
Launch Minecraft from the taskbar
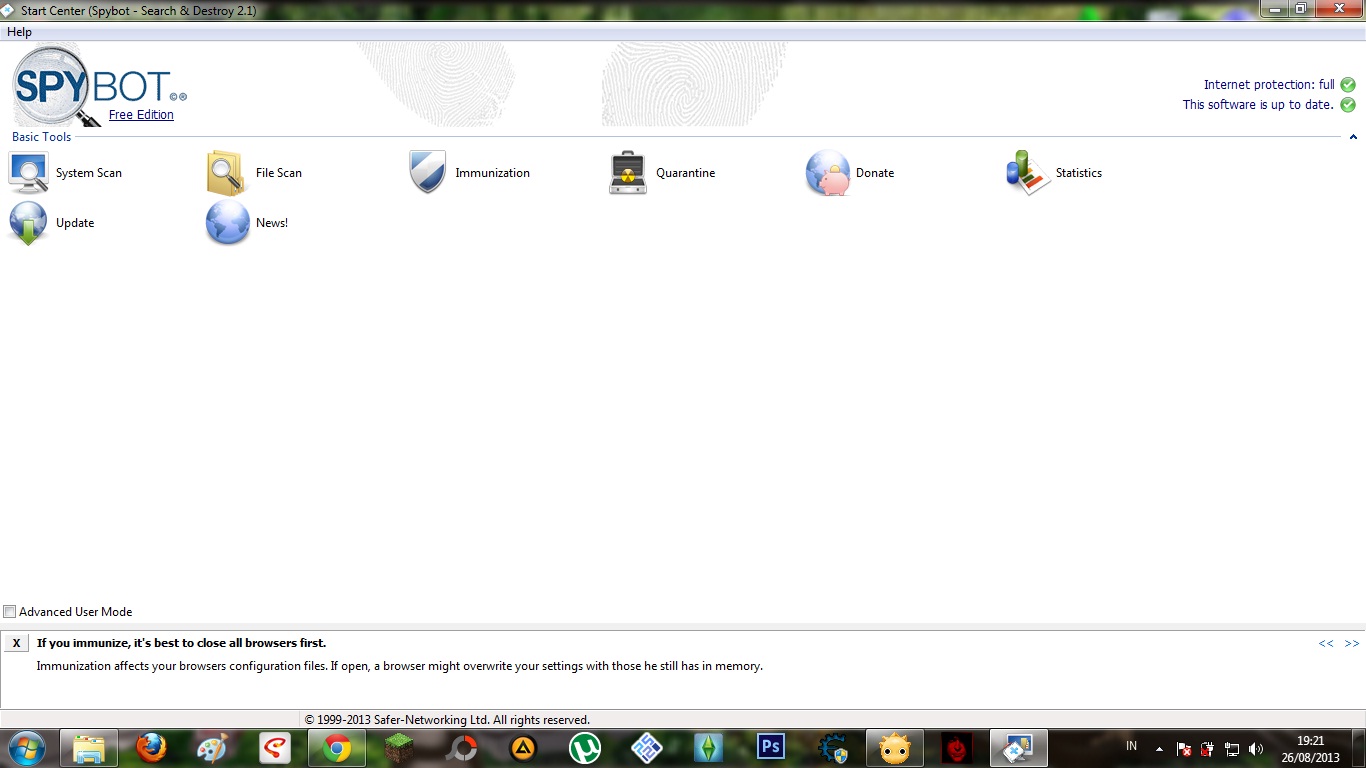point(399,748)
